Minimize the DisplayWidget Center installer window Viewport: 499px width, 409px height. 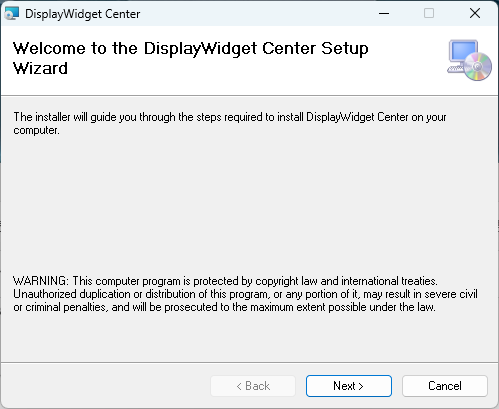pyautogui.click(x=384, y=13)
